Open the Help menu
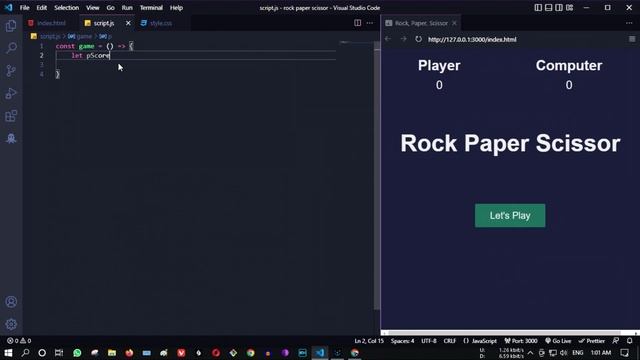 176,8
